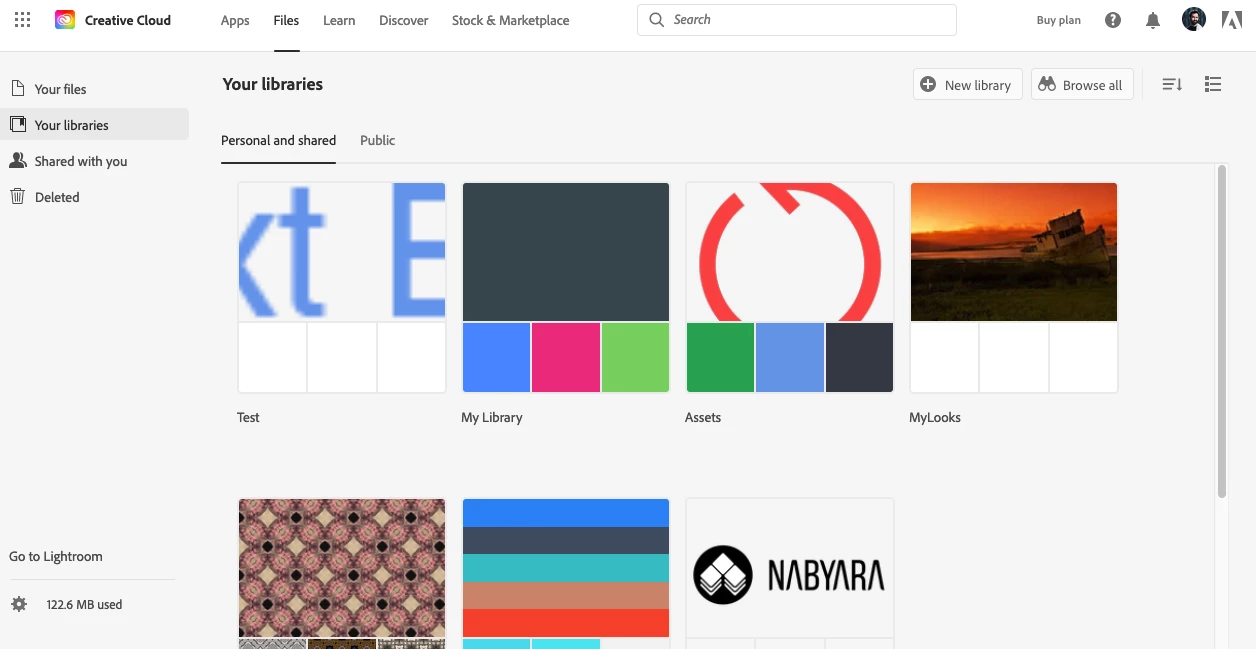
Task: Open the floral pattern library thumbnail
Action: tap(342, 568)
